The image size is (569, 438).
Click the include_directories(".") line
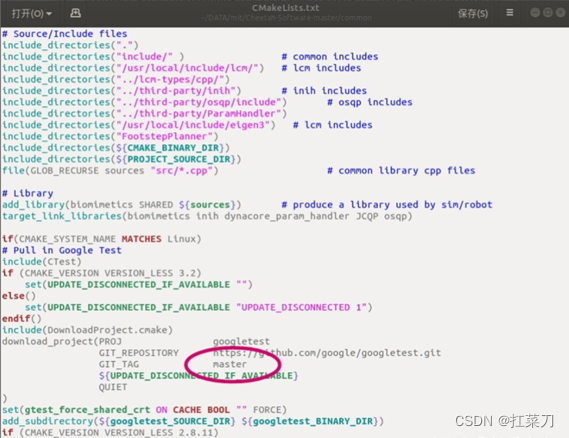(70, 45)
